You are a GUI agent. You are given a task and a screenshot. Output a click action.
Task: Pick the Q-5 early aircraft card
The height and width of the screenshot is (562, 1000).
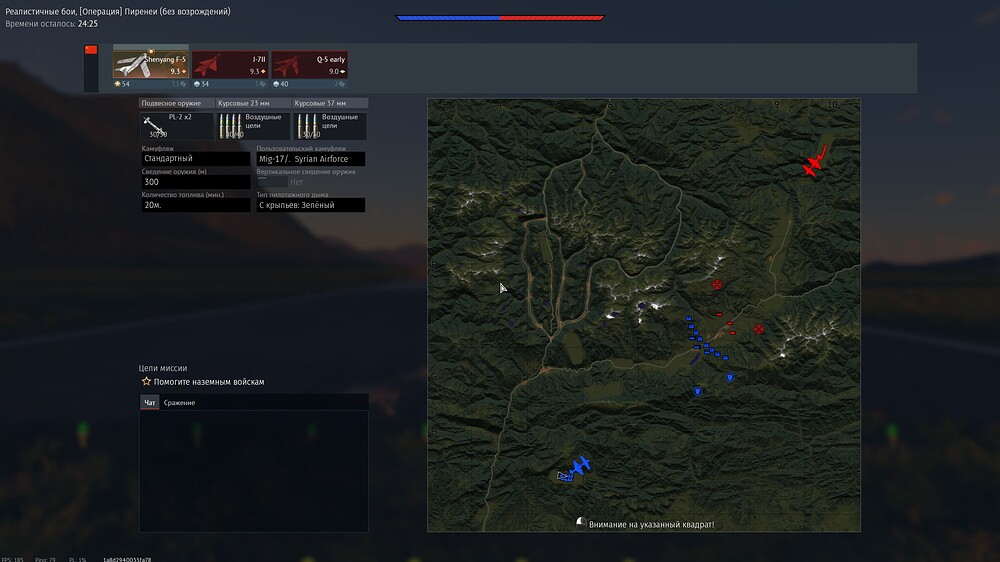click(x=309, y=64)
